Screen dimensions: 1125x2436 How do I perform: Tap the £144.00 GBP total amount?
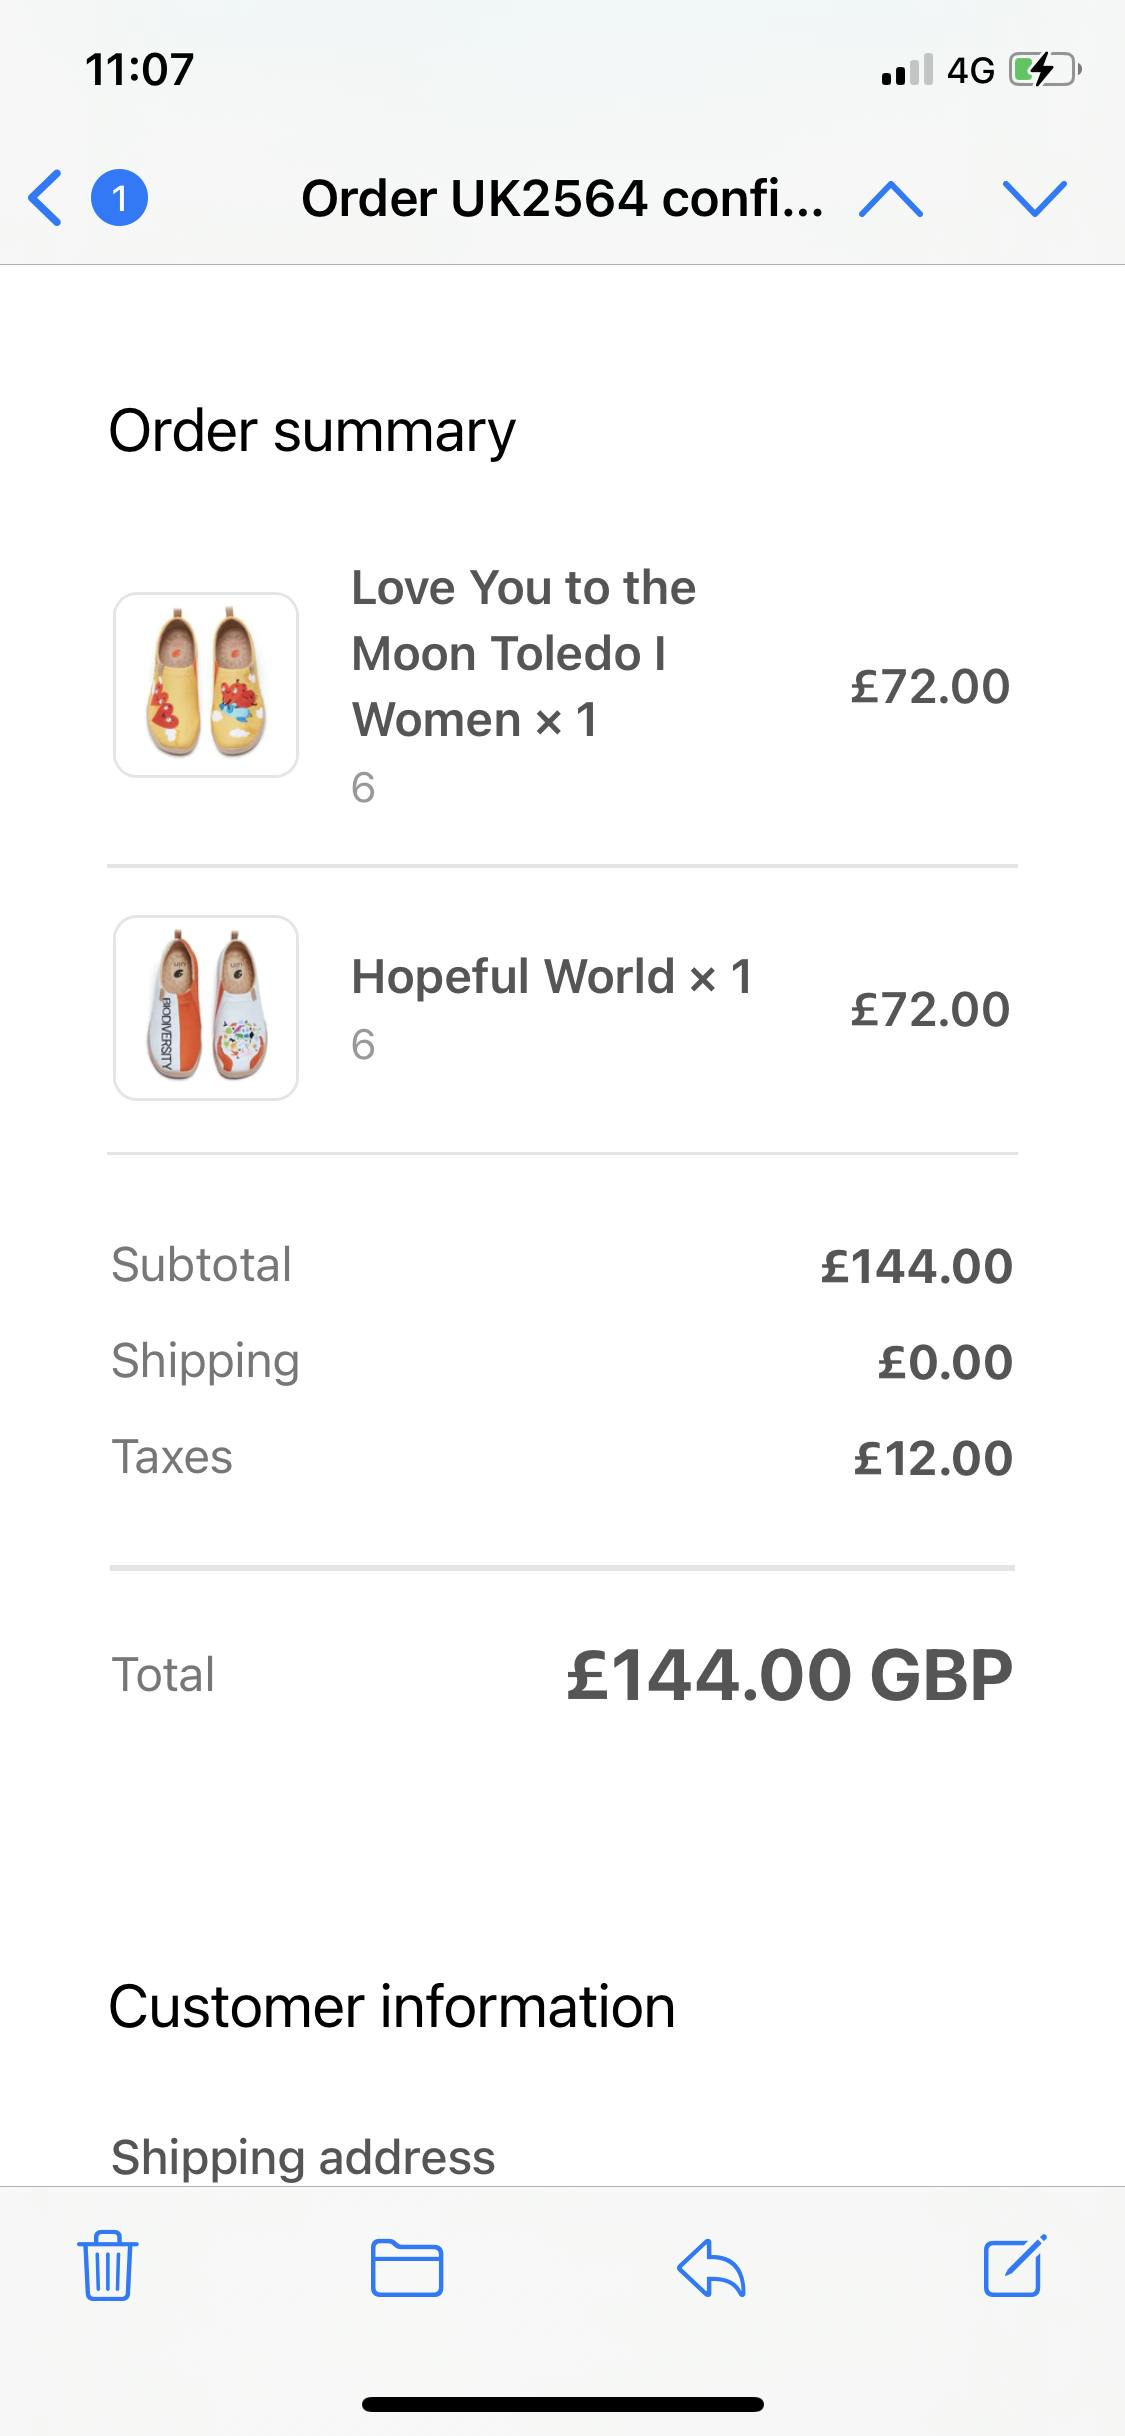pyautogui.click(x=789, y=1675)
